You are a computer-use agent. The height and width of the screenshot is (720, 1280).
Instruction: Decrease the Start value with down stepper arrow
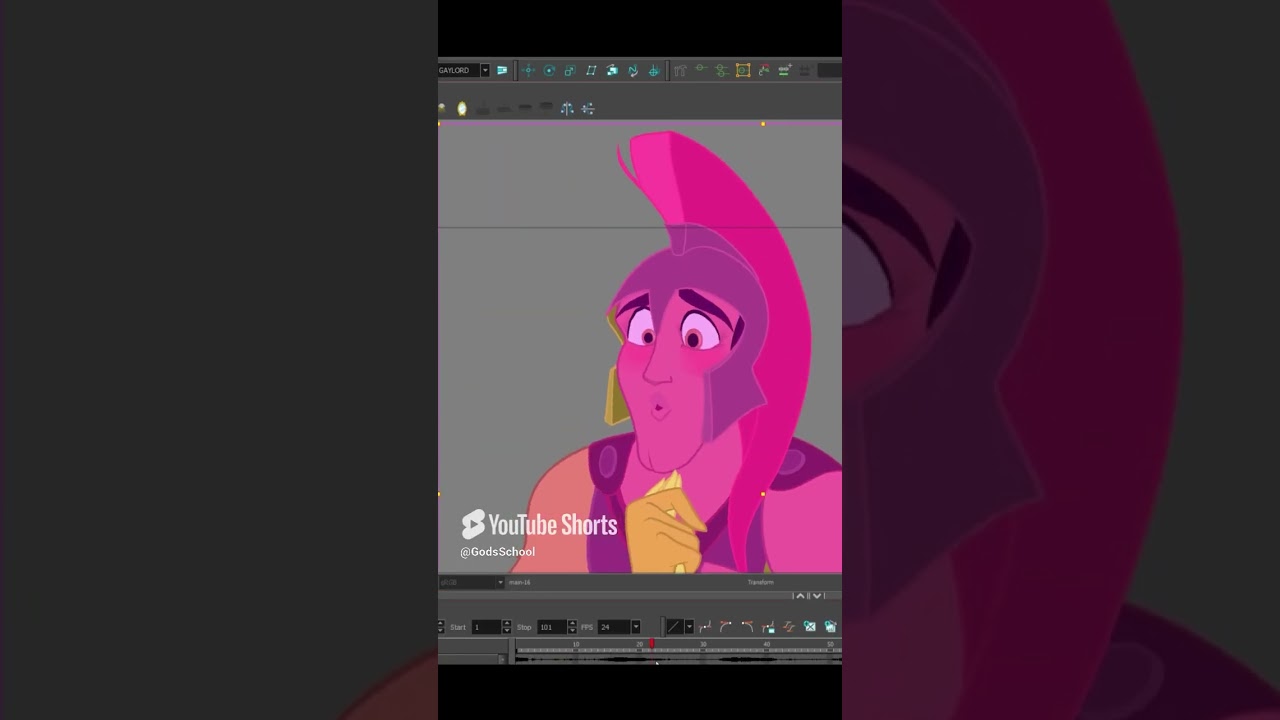click(507, 631)
